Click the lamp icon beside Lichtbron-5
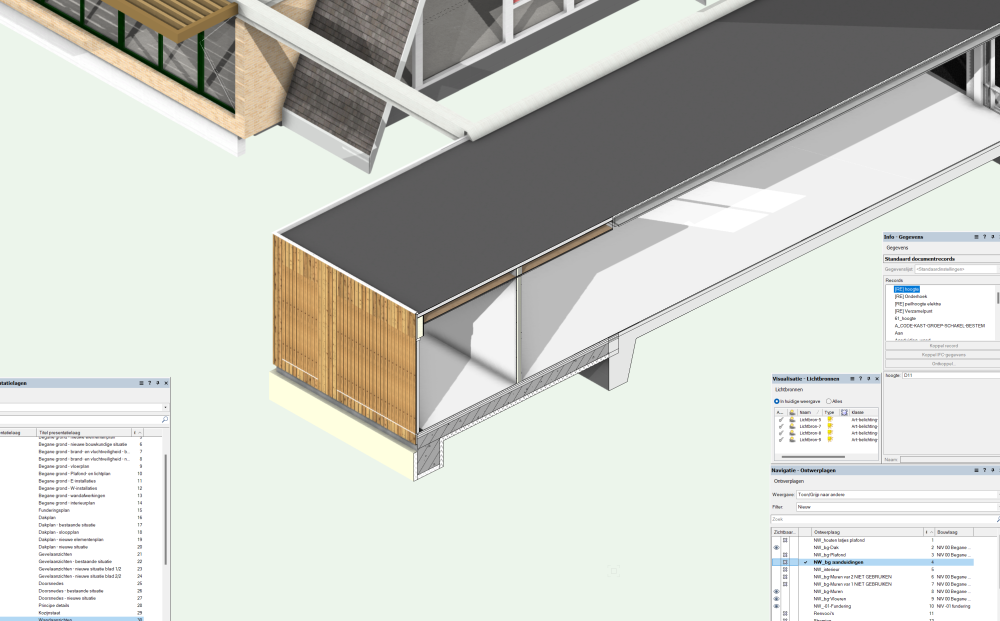1000x621 pixels. [792, 419]
